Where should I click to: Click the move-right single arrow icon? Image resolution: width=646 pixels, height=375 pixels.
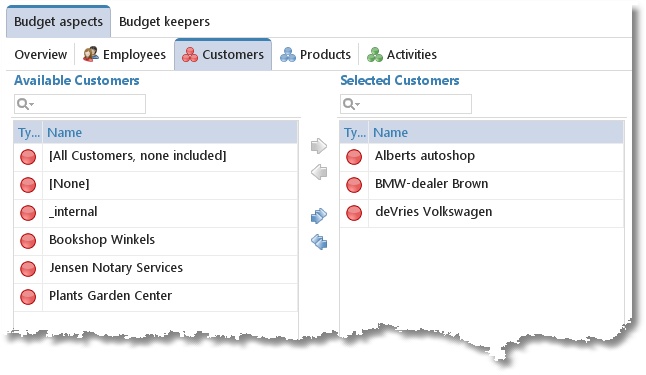[x=319, y=146]
